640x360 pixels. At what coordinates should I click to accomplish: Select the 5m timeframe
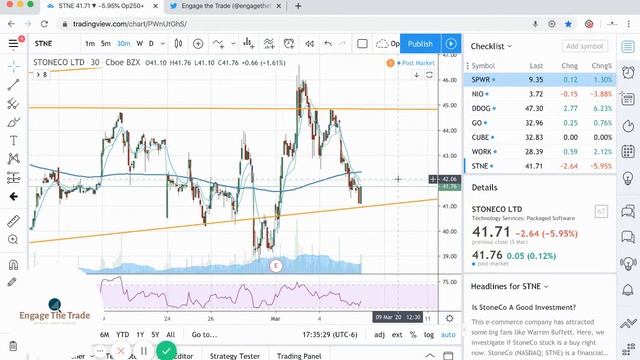(x=106, y=43)
